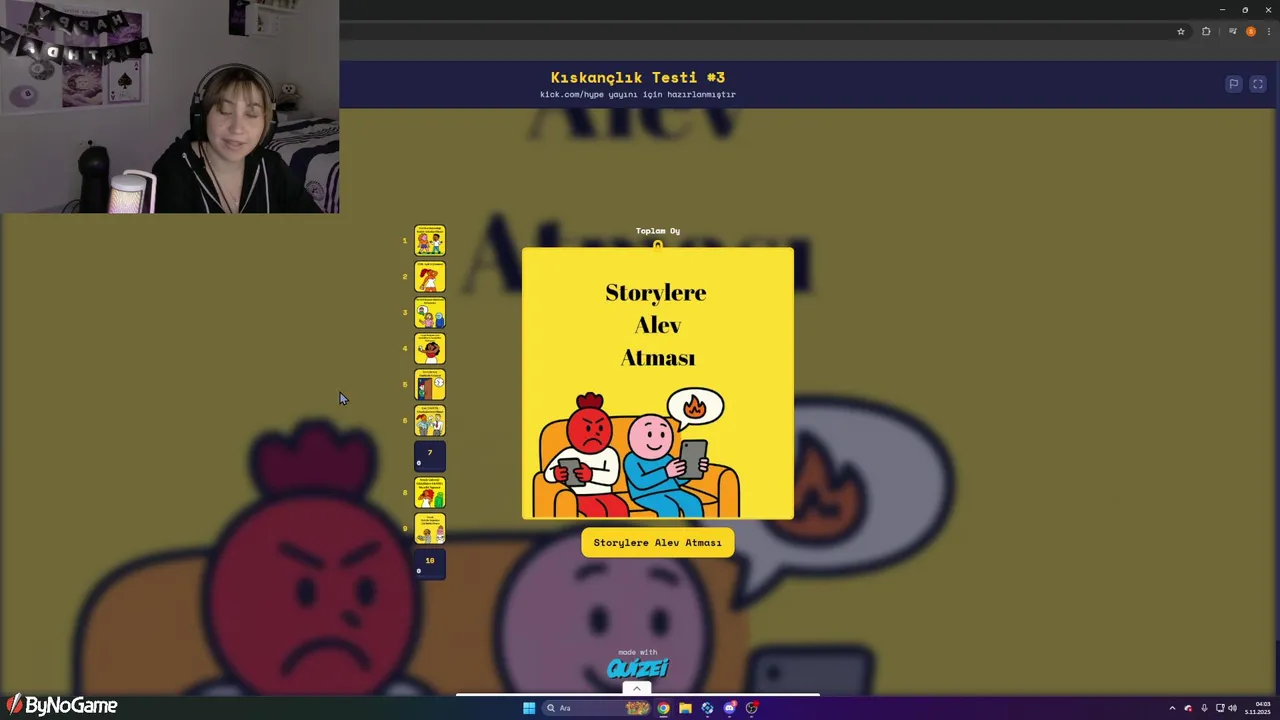
Task: Open the taskbar clock showing 04:03
Action: 1257,708
